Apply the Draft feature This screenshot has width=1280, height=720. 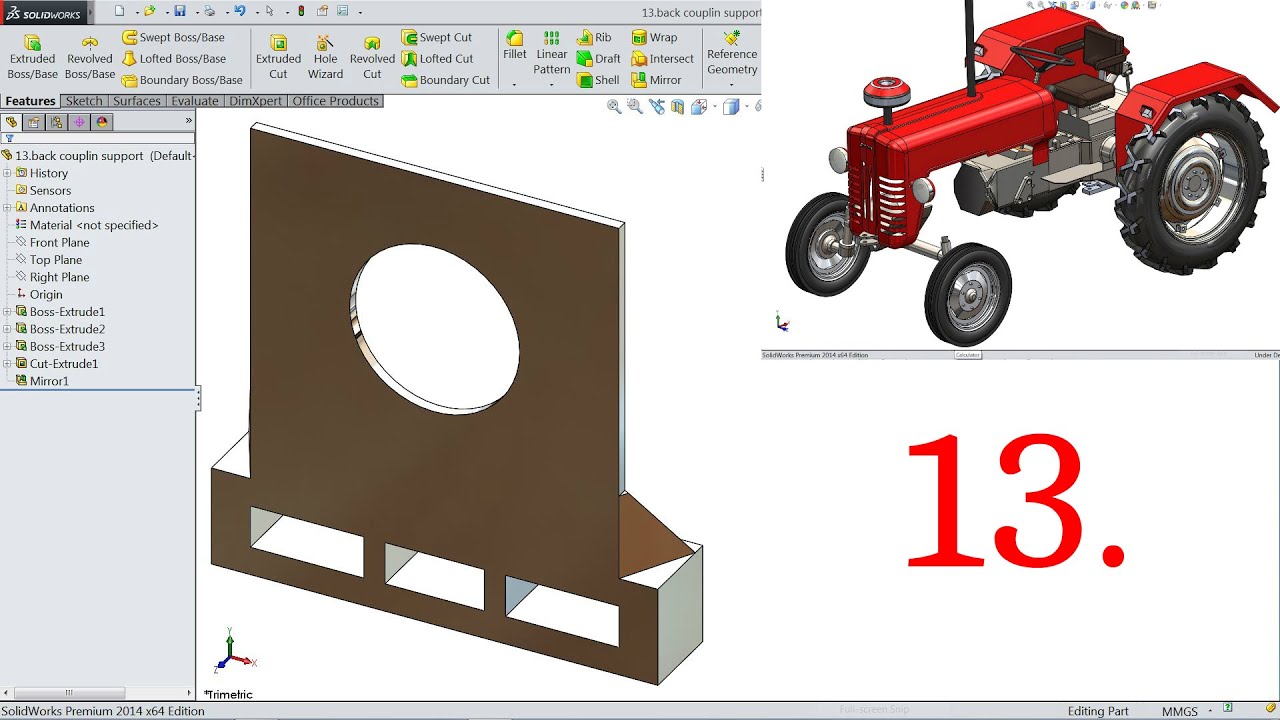click(598, 59)
